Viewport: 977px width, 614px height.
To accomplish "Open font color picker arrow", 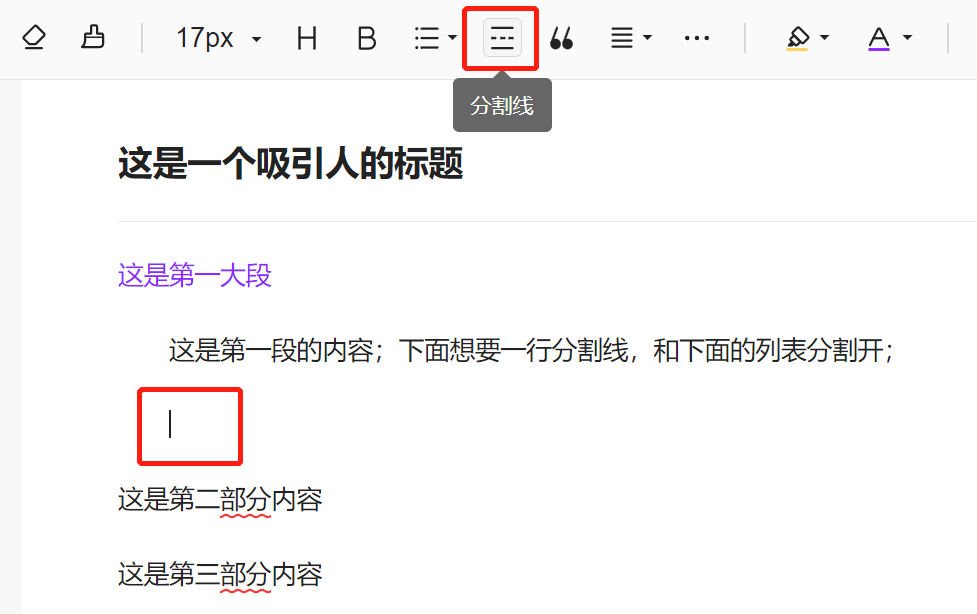I will click(907, 37).
